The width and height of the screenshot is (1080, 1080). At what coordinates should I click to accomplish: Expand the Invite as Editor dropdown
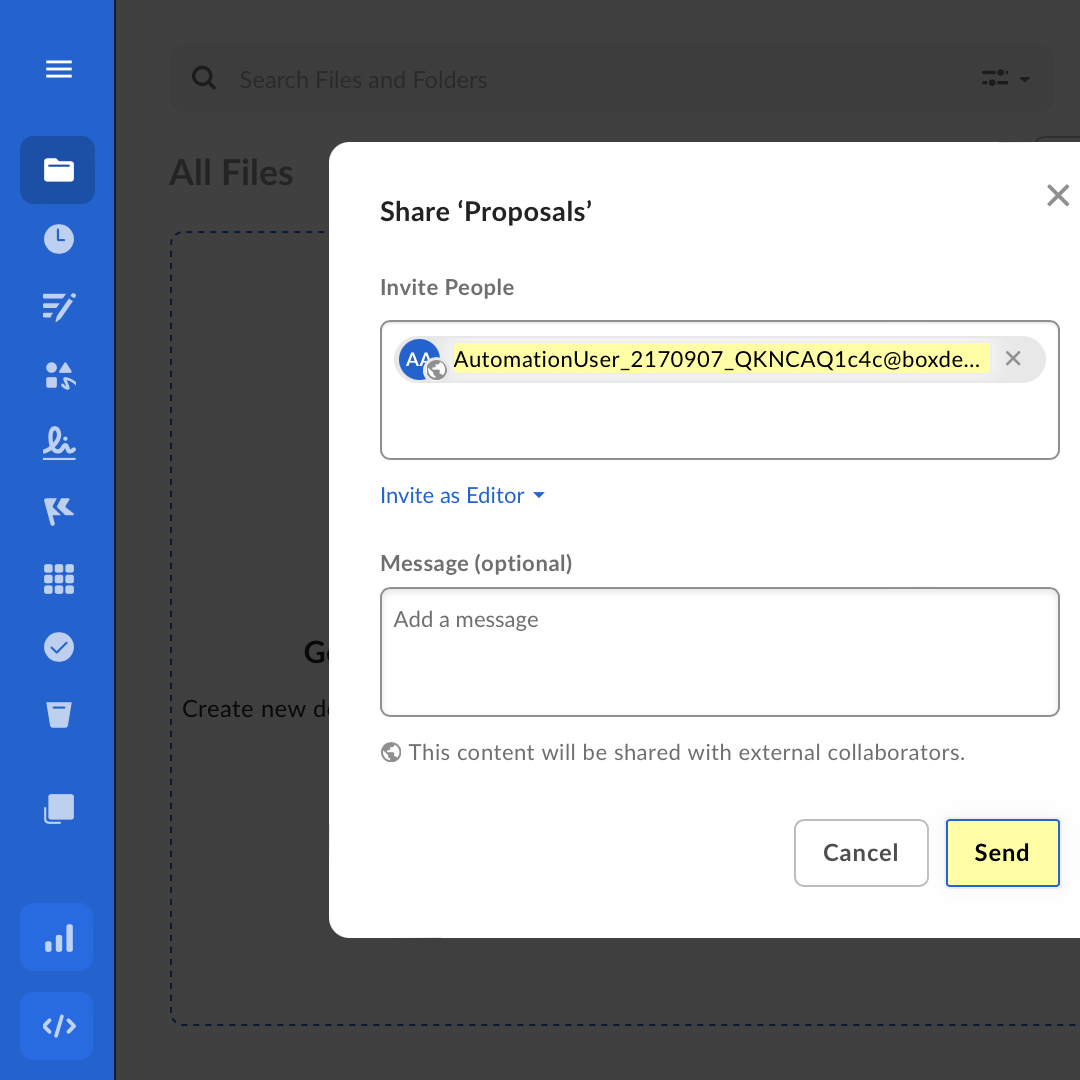coord(462,495)
